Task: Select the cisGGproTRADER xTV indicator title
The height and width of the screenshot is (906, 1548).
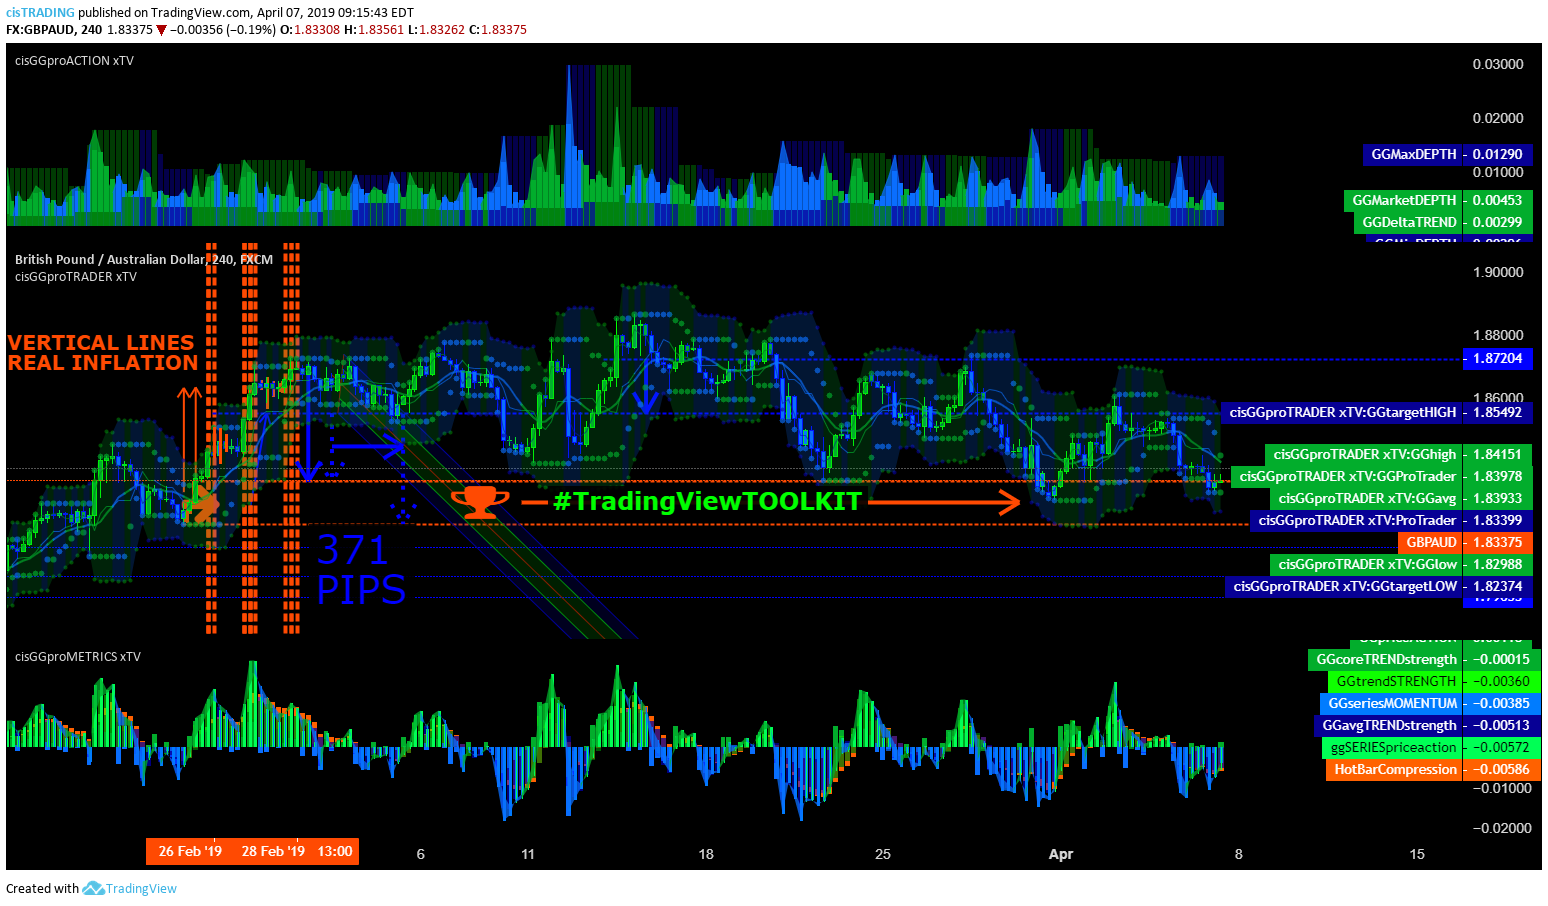Action: point(76,277)
